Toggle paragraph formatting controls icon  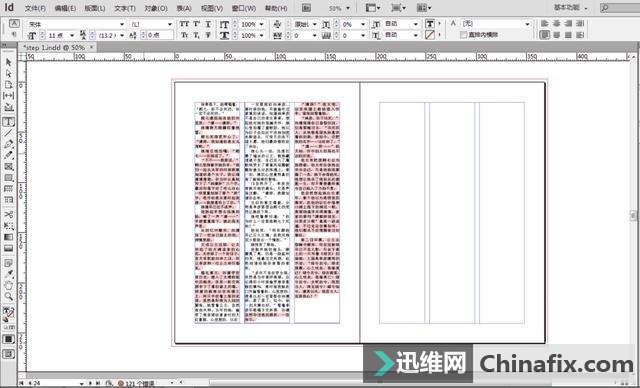point(14,35)
